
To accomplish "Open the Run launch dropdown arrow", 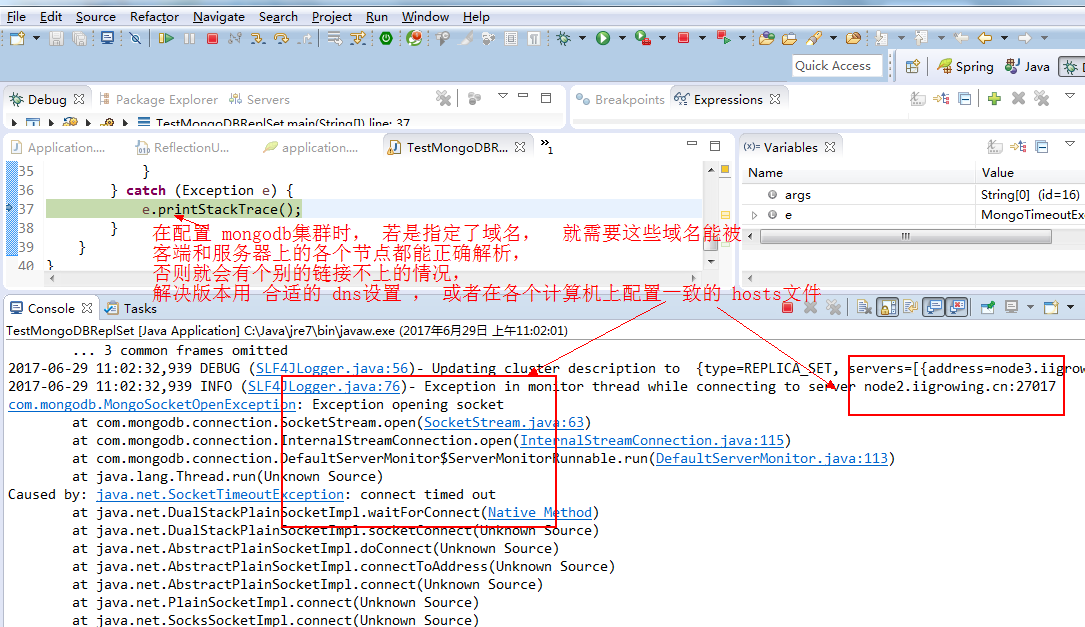I will point(621,39).
